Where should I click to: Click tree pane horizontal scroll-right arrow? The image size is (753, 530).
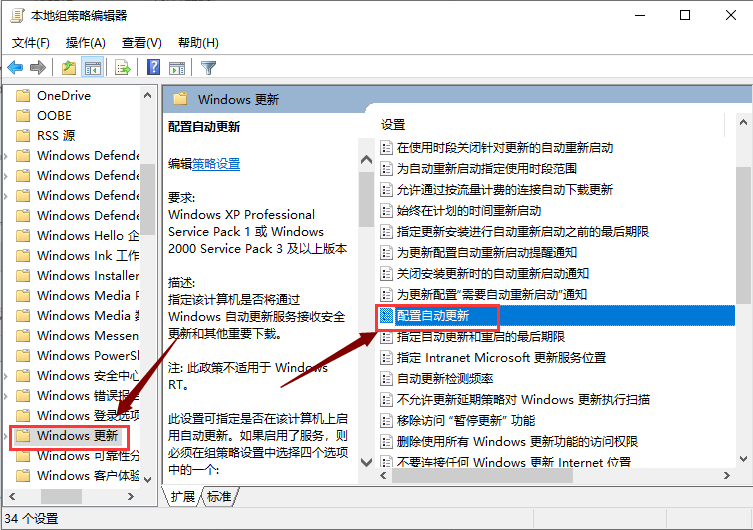tap(131, 496)
